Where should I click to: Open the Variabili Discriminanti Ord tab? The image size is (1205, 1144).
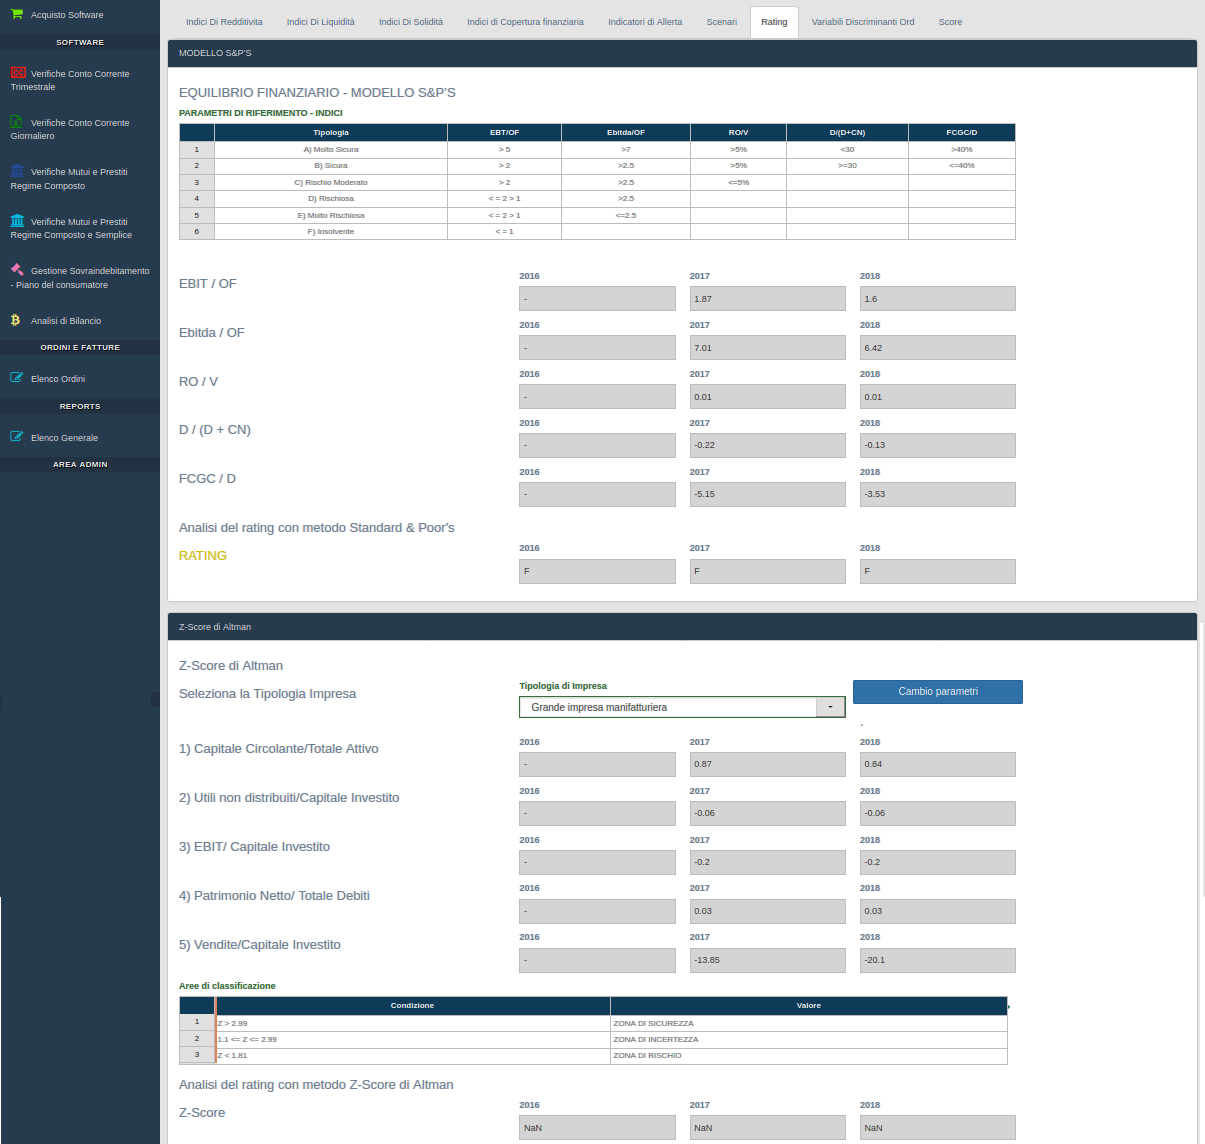[x=862, y=22]
